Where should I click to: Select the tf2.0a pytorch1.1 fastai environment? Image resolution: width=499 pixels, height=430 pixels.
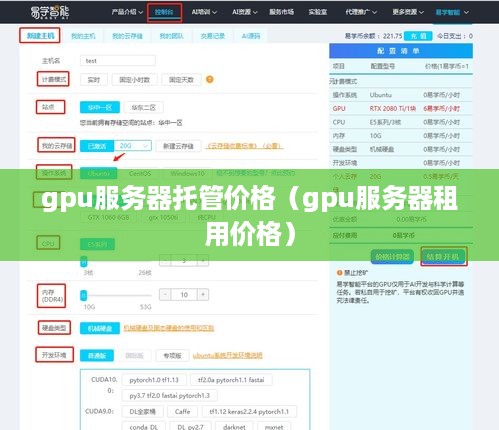point(231,380)
